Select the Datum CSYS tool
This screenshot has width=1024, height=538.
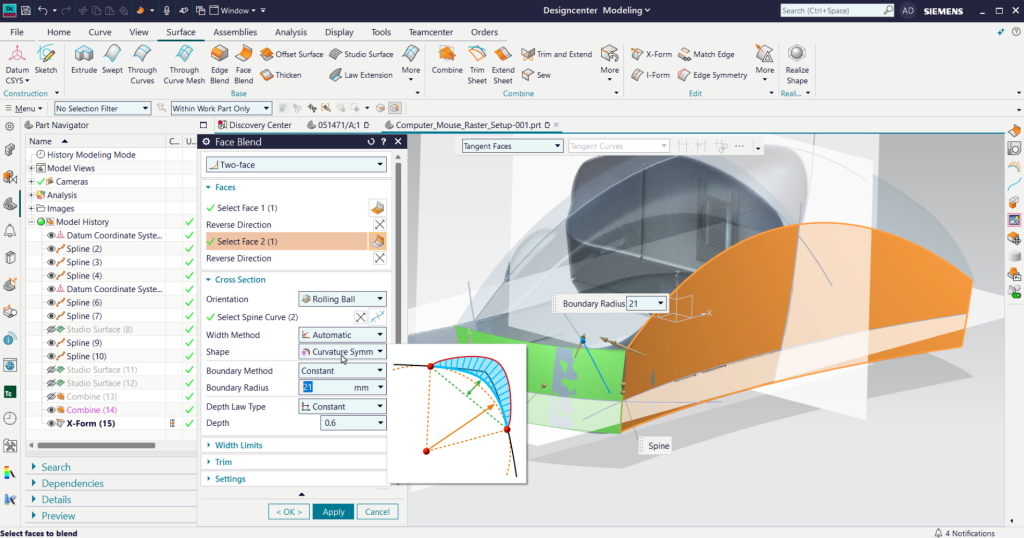pos(17,64)
